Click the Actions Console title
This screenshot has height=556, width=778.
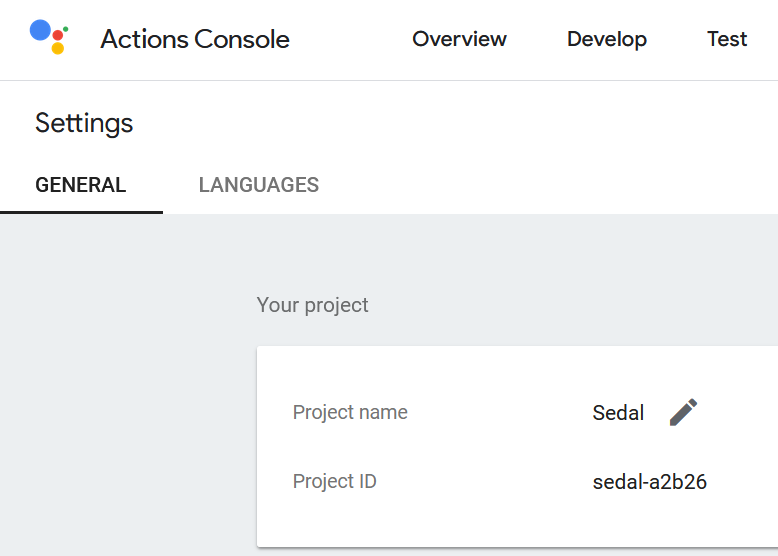click(195, 39)
